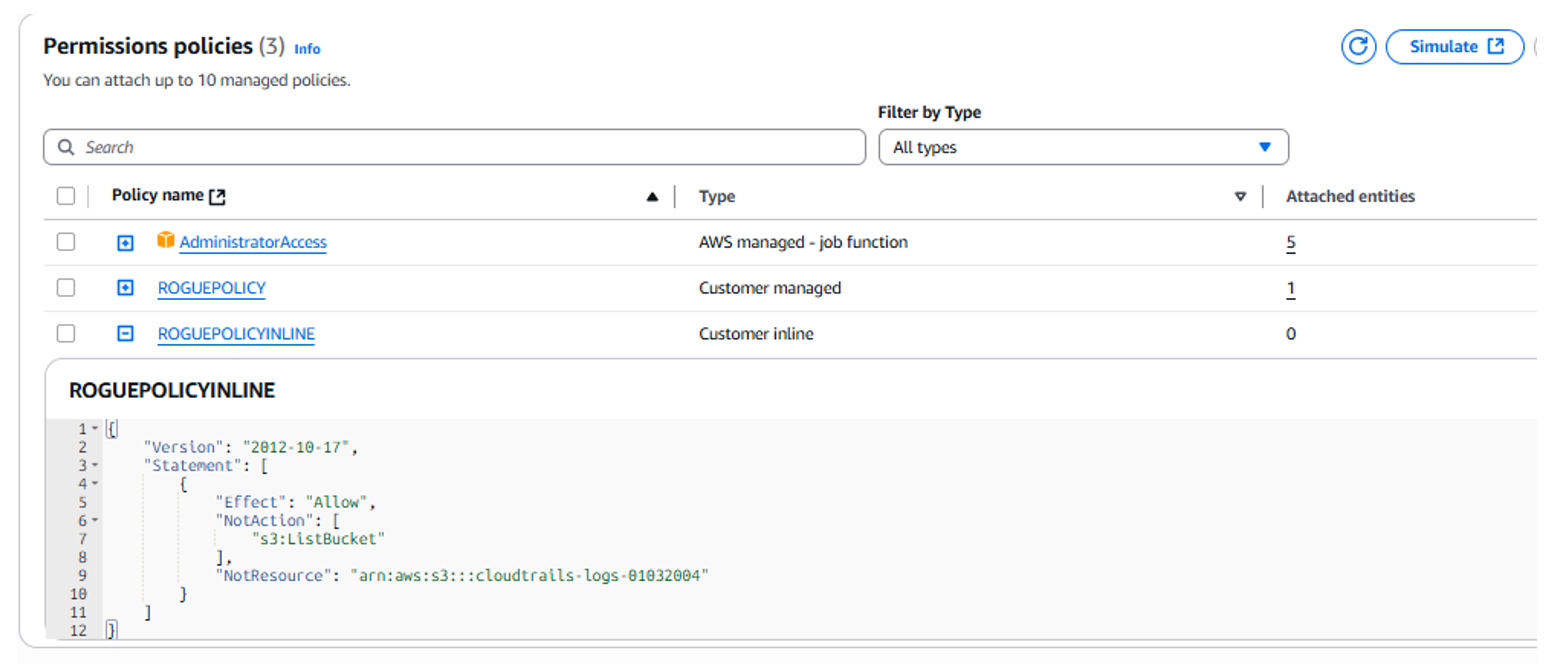Open the ROGUEPOLICYINLINE policy link
This screenshot has width=1562, height=664.
tap(236, 334)
